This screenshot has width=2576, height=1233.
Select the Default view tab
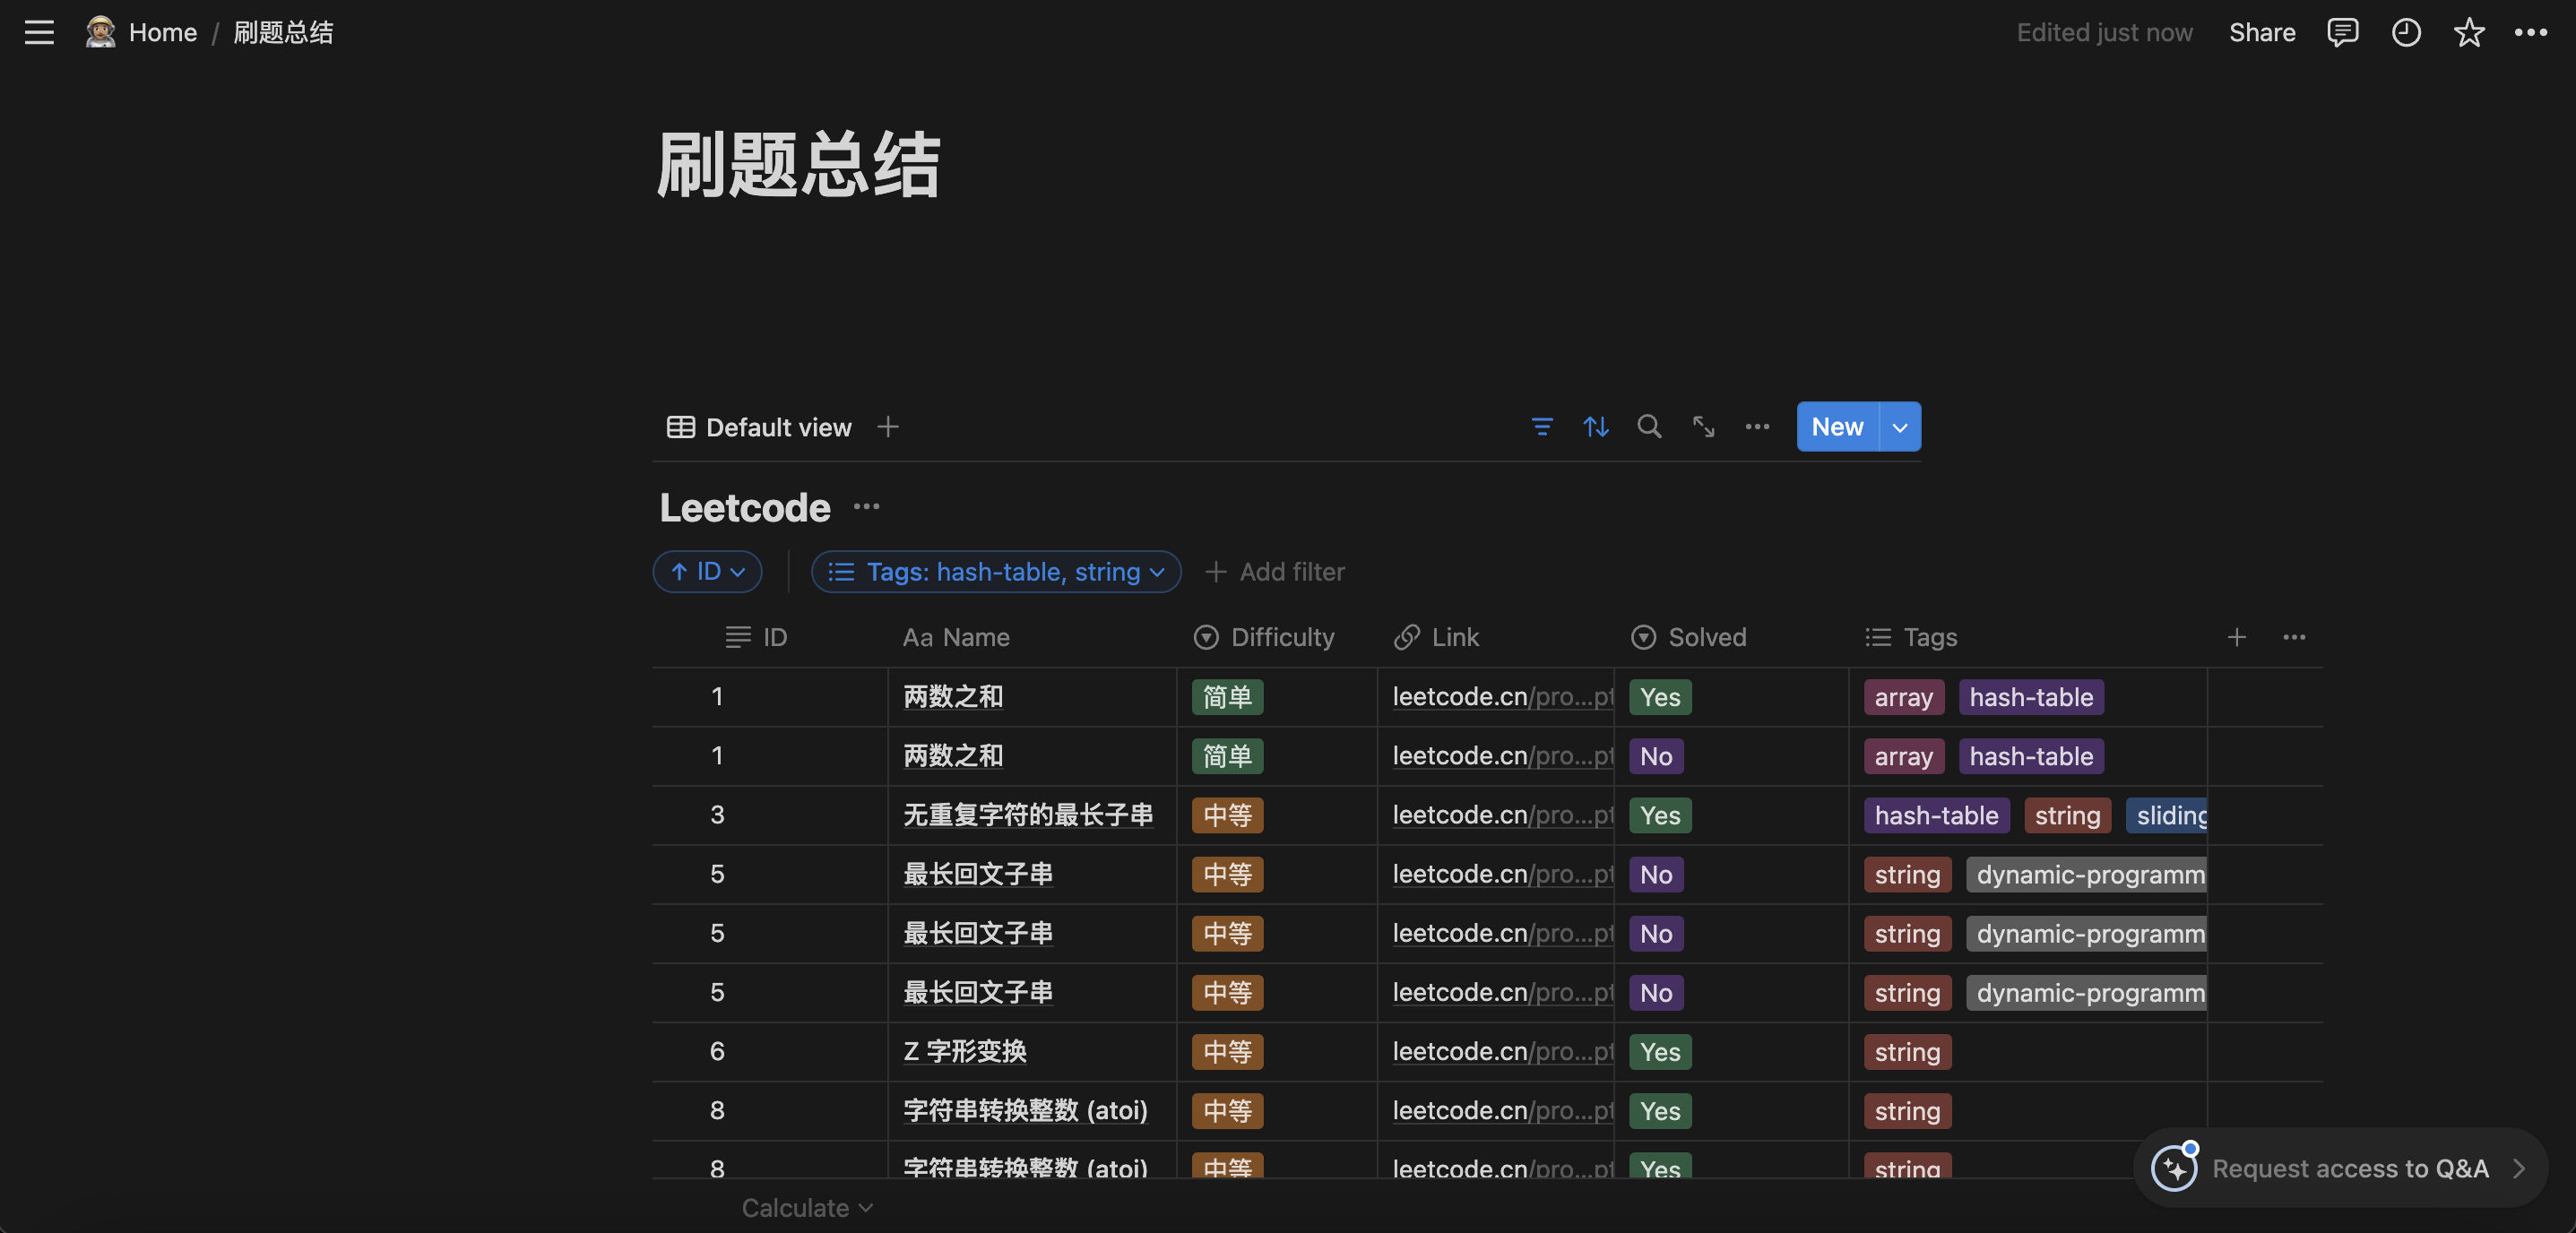coord(759,427)
